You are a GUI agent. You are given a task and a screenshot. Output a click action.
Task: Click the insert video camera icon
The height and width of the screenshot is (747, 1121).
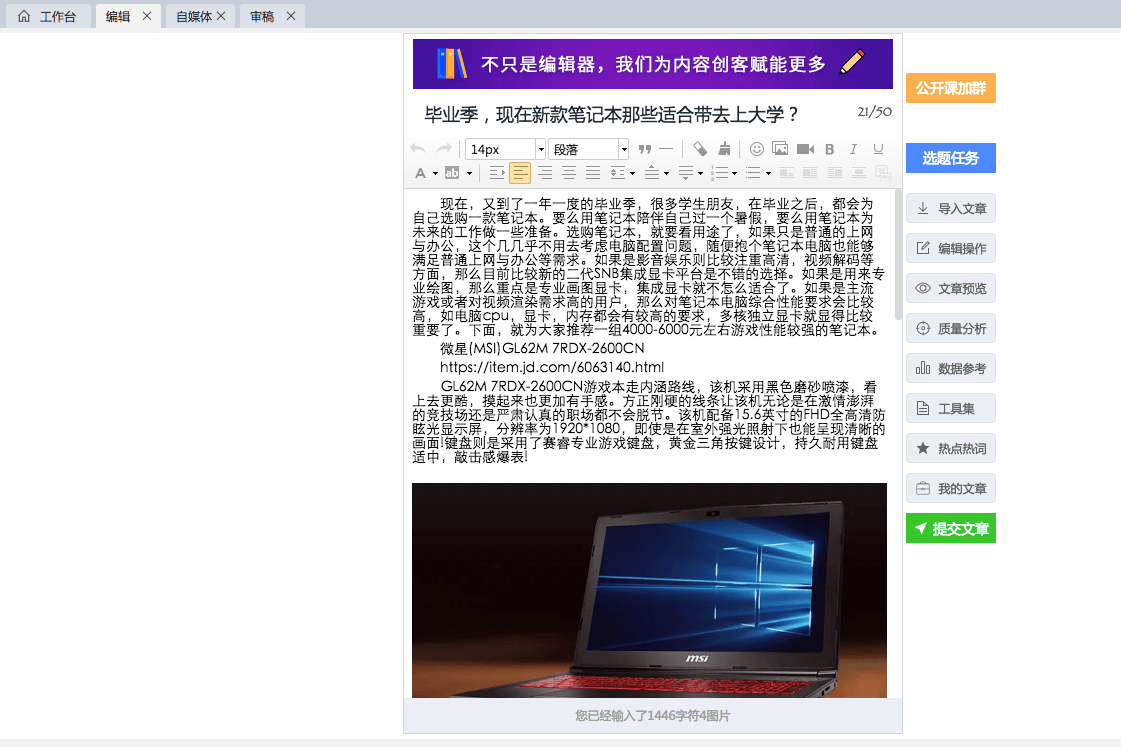click(x=805, y=149)
